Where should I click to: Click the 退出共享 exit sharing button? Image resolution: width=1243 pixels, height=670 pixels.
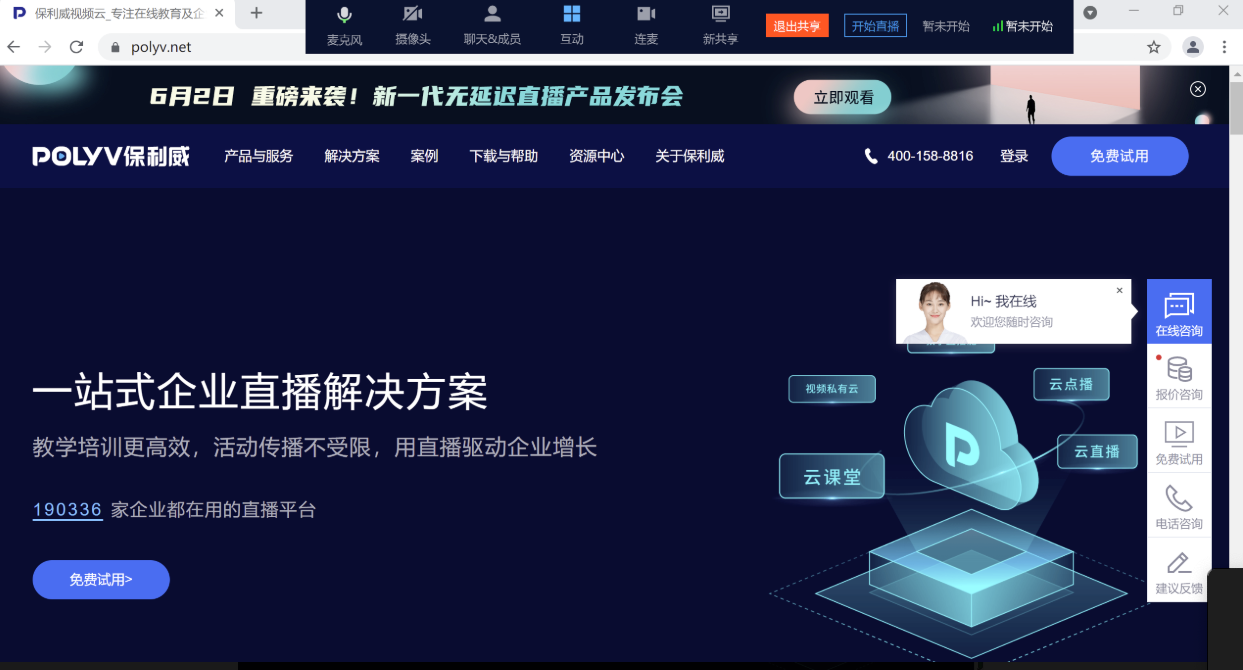(797, 26)
